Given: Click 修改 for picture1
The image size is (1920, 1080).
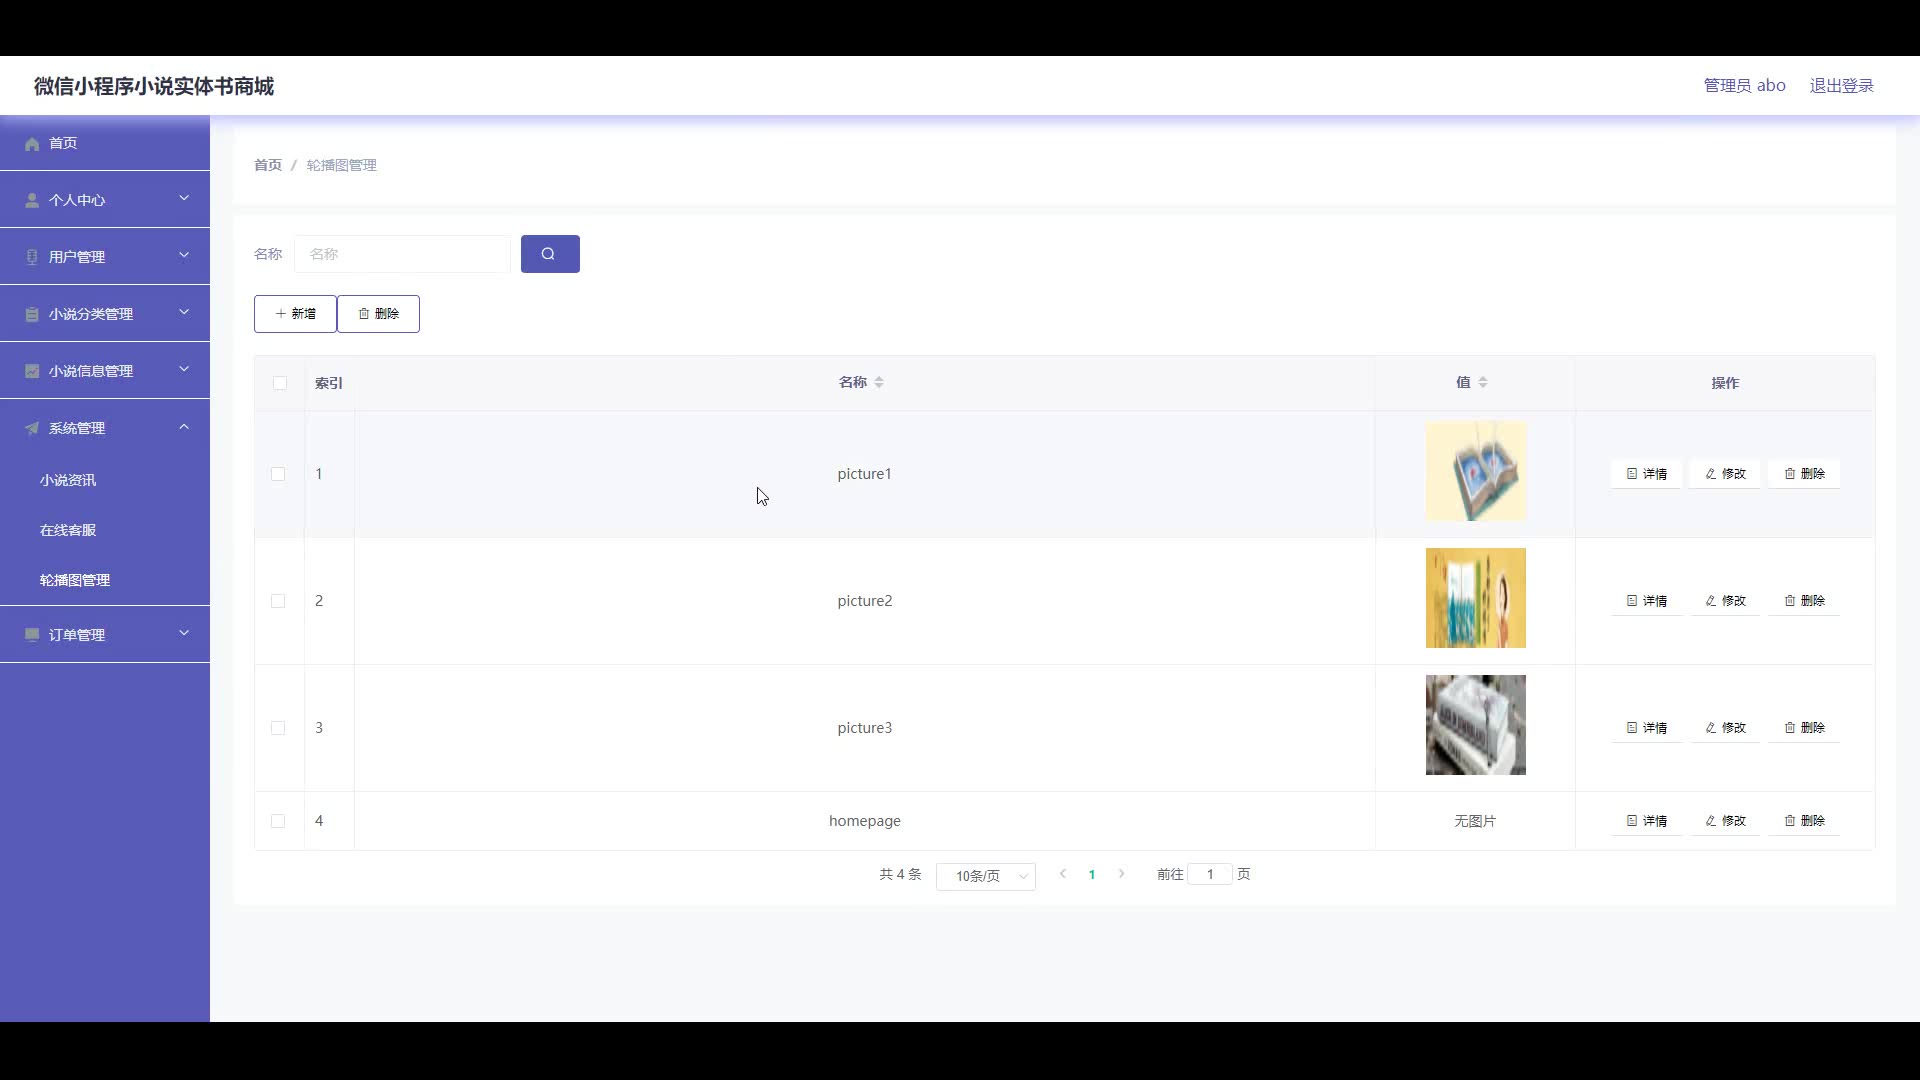Looking at the screenshot, I should coord(1725,474).
